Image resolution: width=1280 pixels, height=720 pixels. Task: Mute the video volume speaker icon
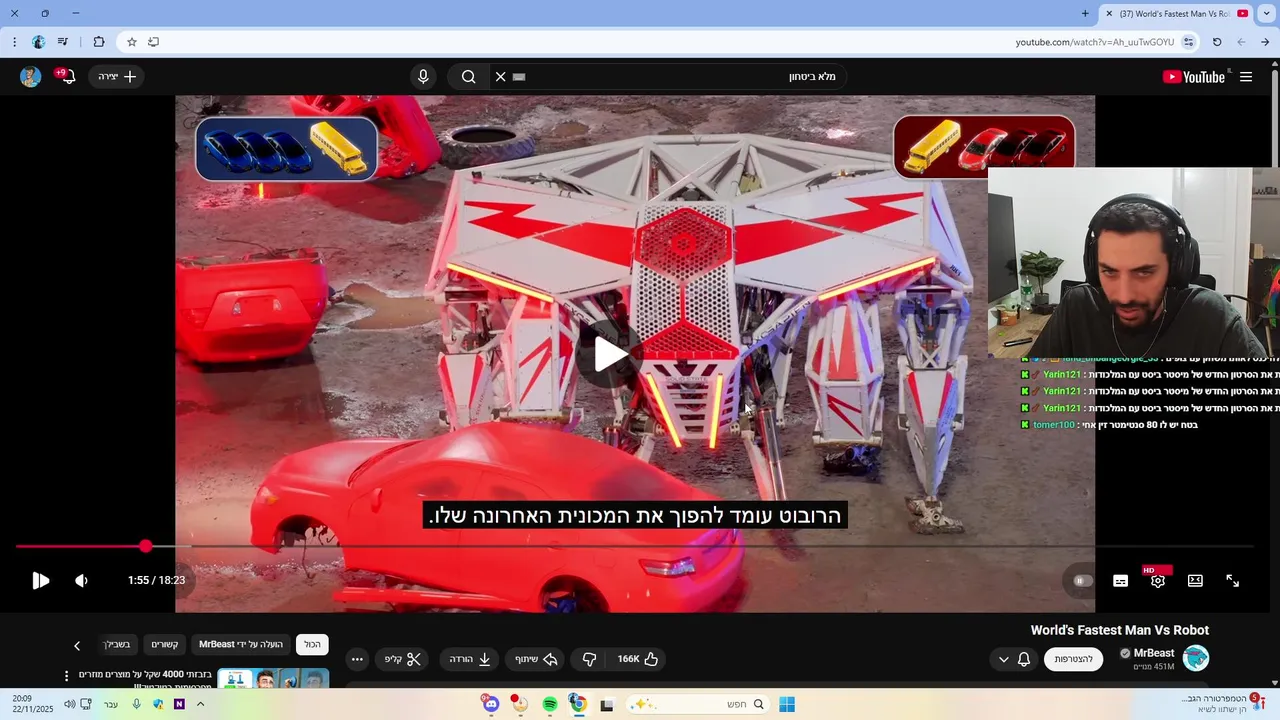pos(81,580)
